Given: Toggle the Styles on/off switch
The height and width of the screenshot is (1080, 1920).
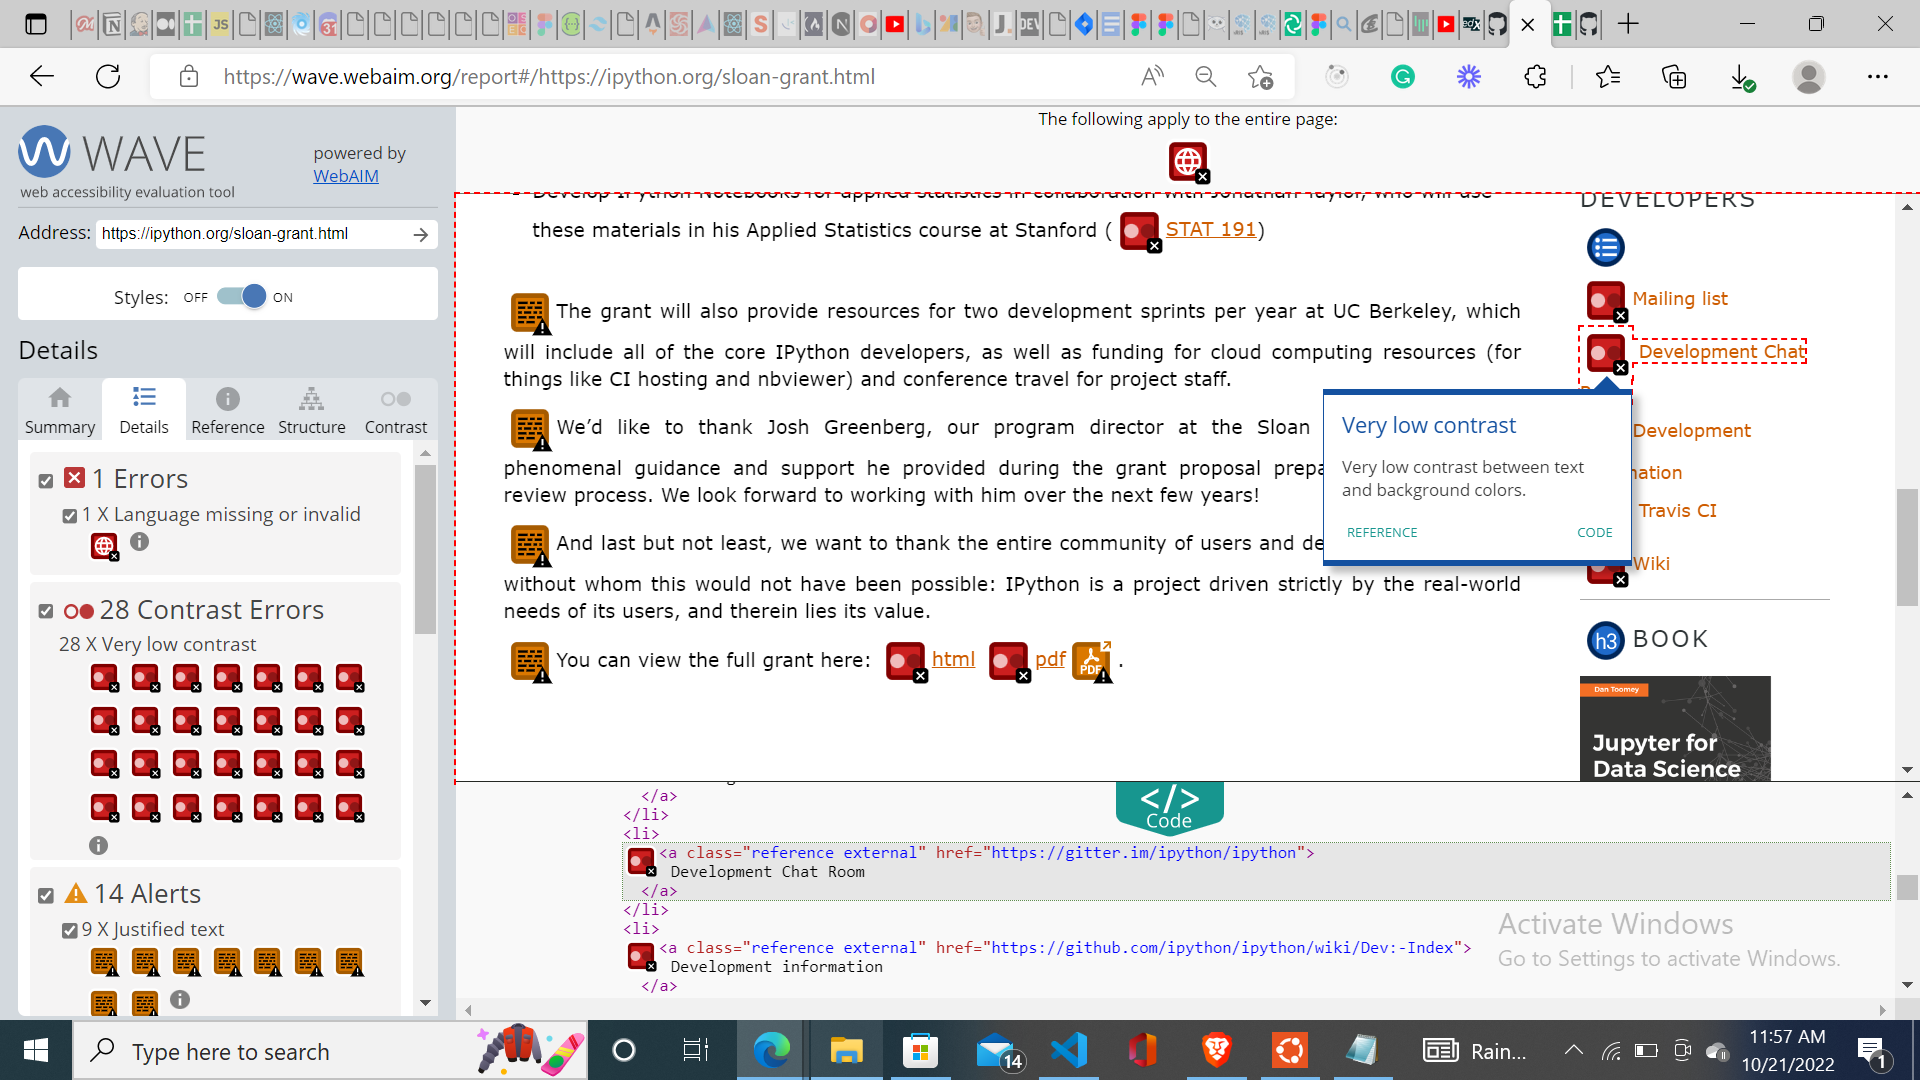Looking at the screenshot, I should (241, 297).
